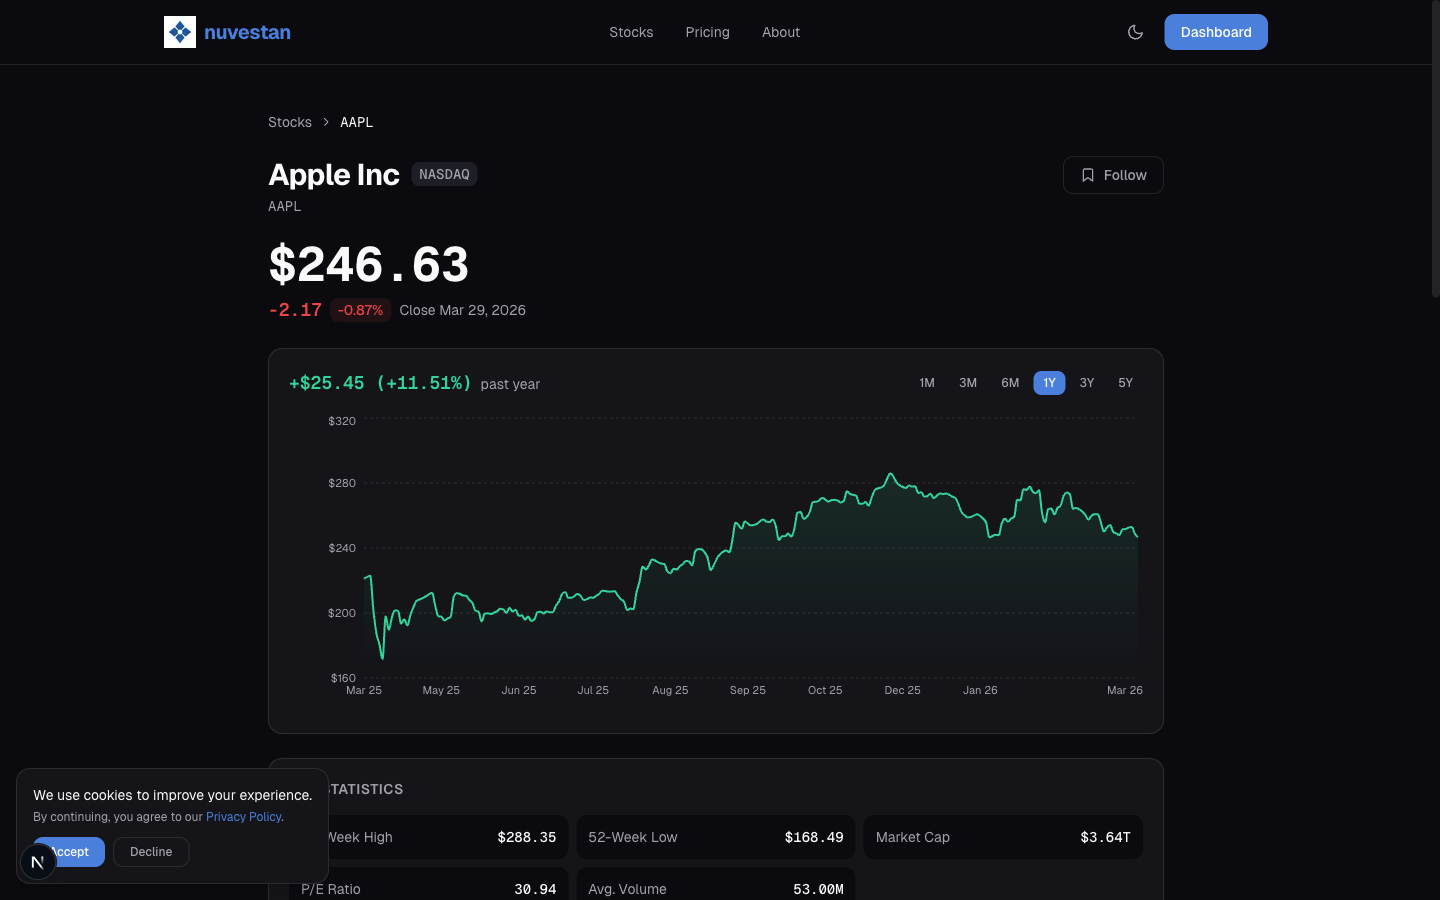Click the -2.17 price change value
Viewport: 1440px width, 900px height.
click(x=295, y=310)
